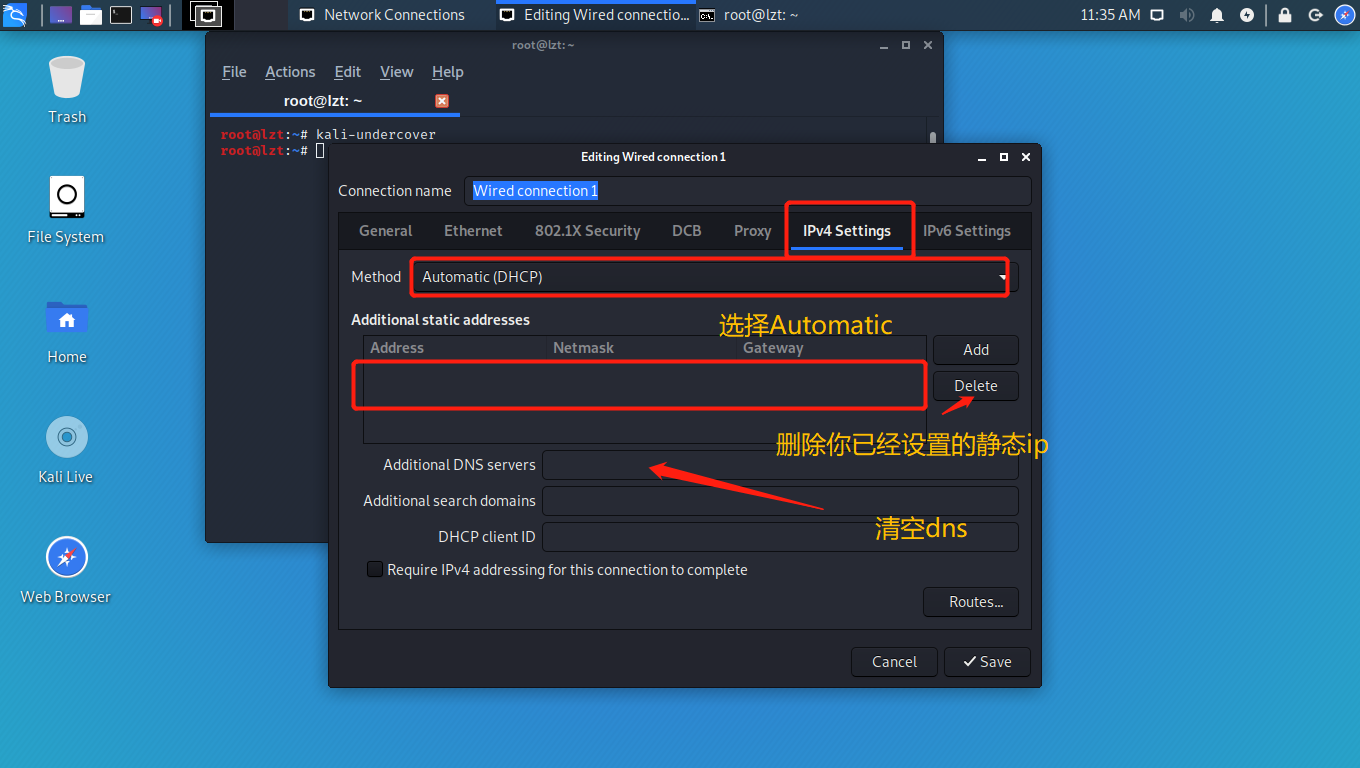The height and width of the screenshot is (768, 1360).
Task: Switch to the 802.1X Security tab
Action: click(x=587, y=231)
